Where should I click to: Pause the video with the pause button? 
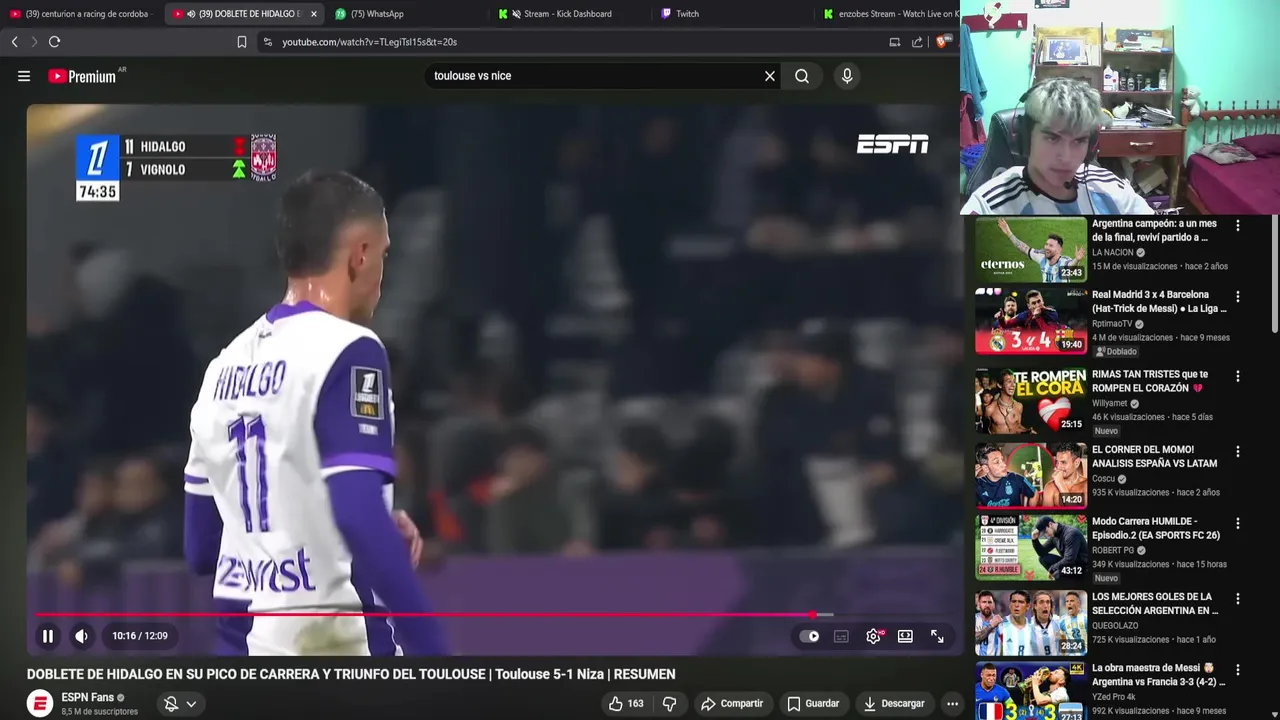[47, 636]
